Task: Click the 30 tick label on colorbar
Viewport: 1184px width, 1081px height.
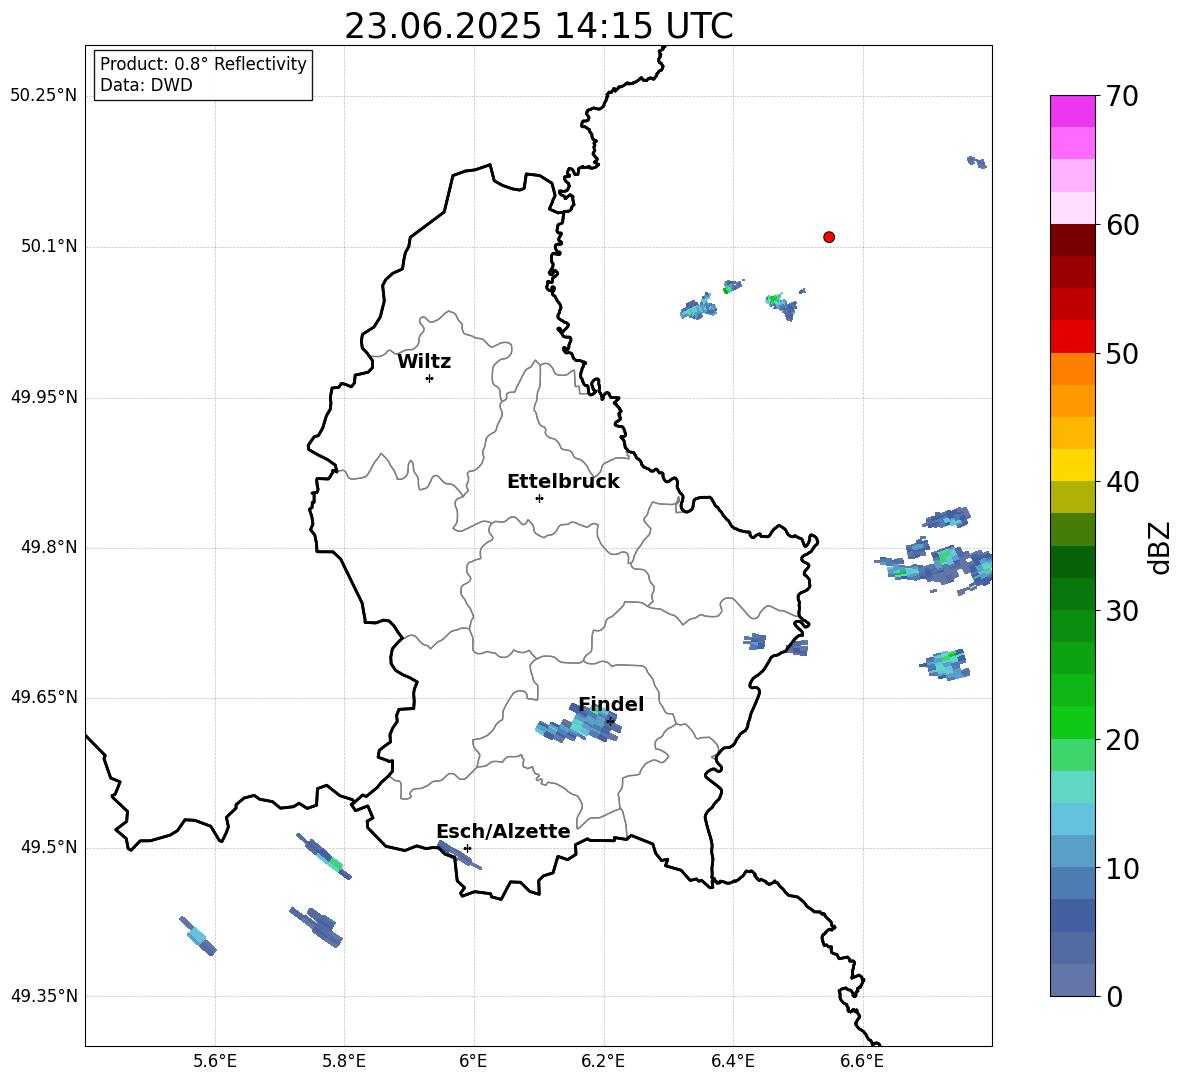Action: [1123, 611]
